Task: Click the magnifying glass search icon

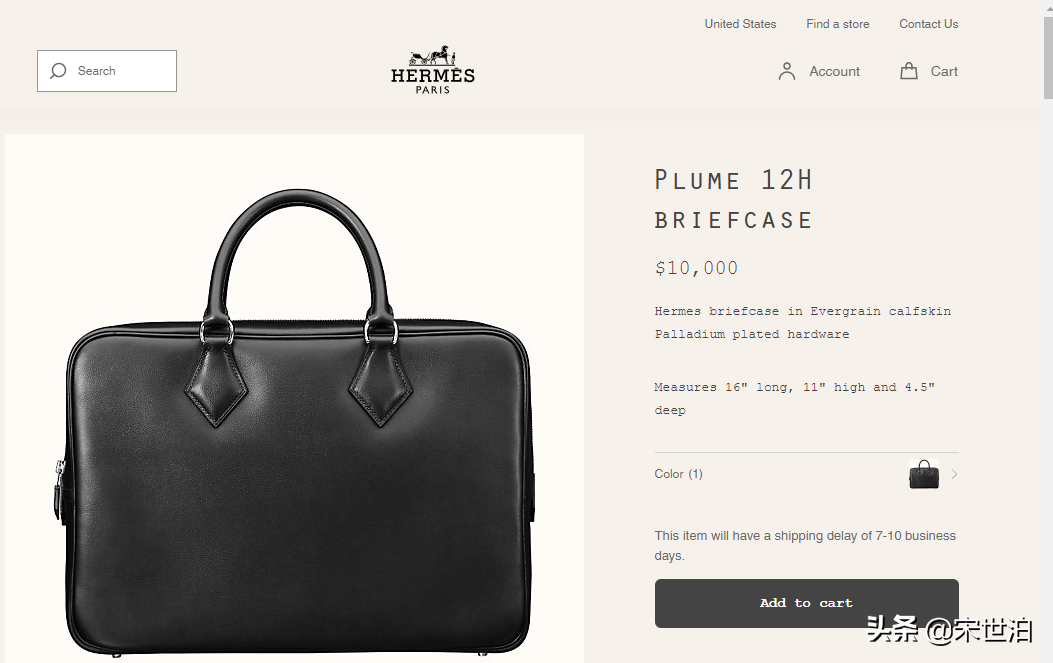Action: [58, 71]
